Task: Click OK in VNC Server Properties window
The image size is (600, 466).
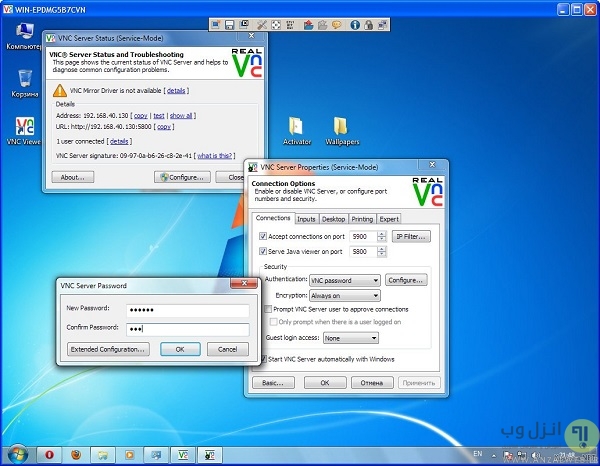Action: point(325,383)
